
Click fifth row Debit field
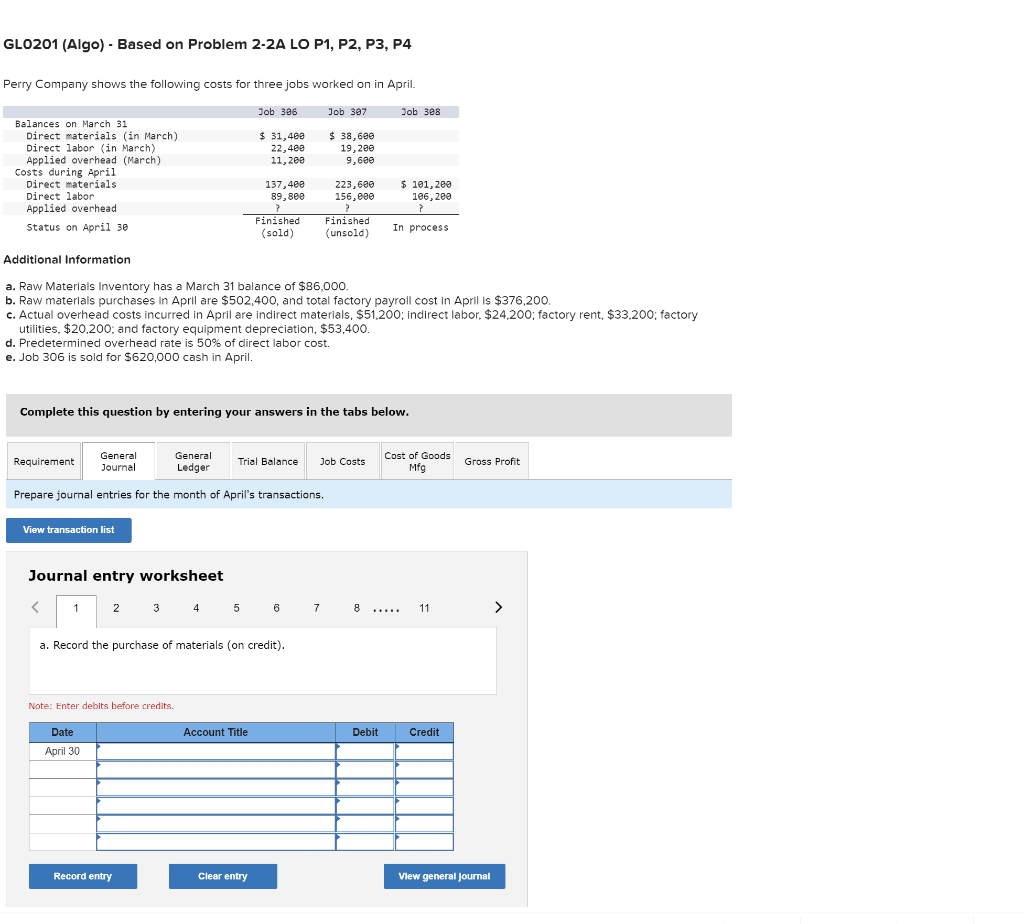pos(365,824)
